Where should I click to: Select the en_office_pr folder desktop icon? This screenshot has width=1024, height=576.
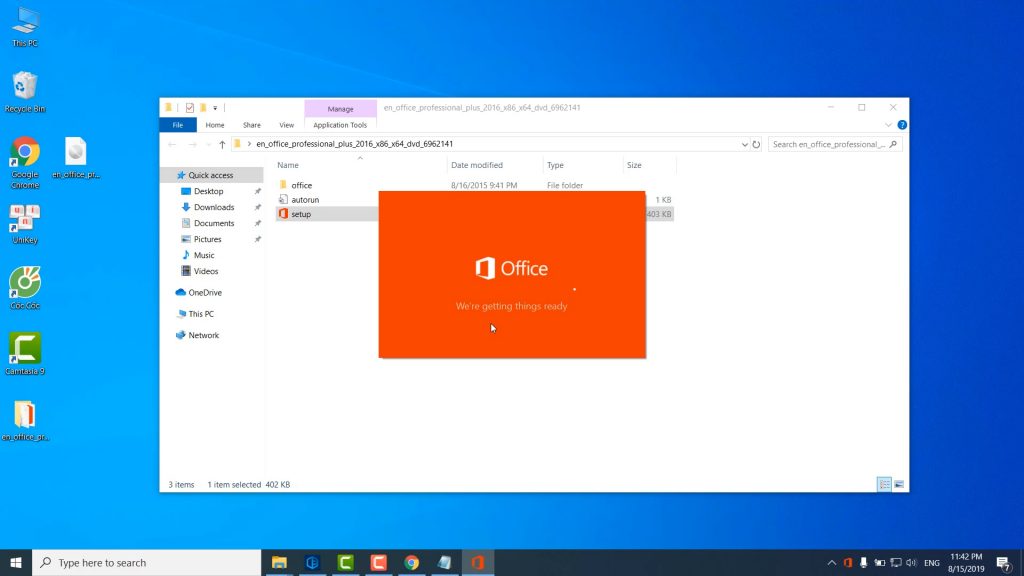point(25,421)
